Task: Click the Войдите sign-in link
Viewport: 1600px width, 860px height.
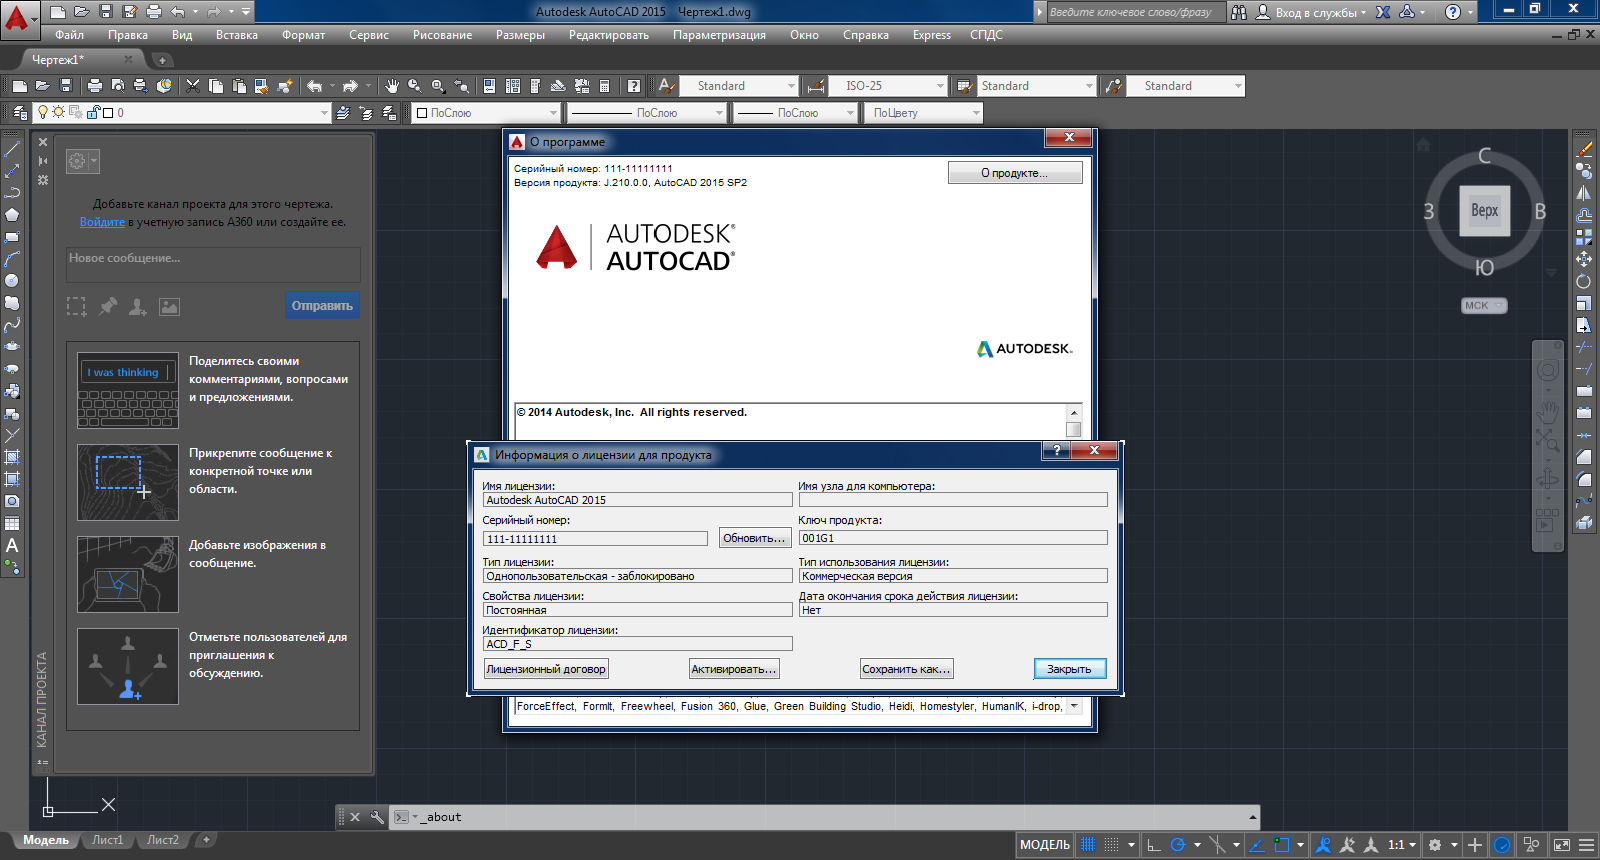Action: coord(102,222)
